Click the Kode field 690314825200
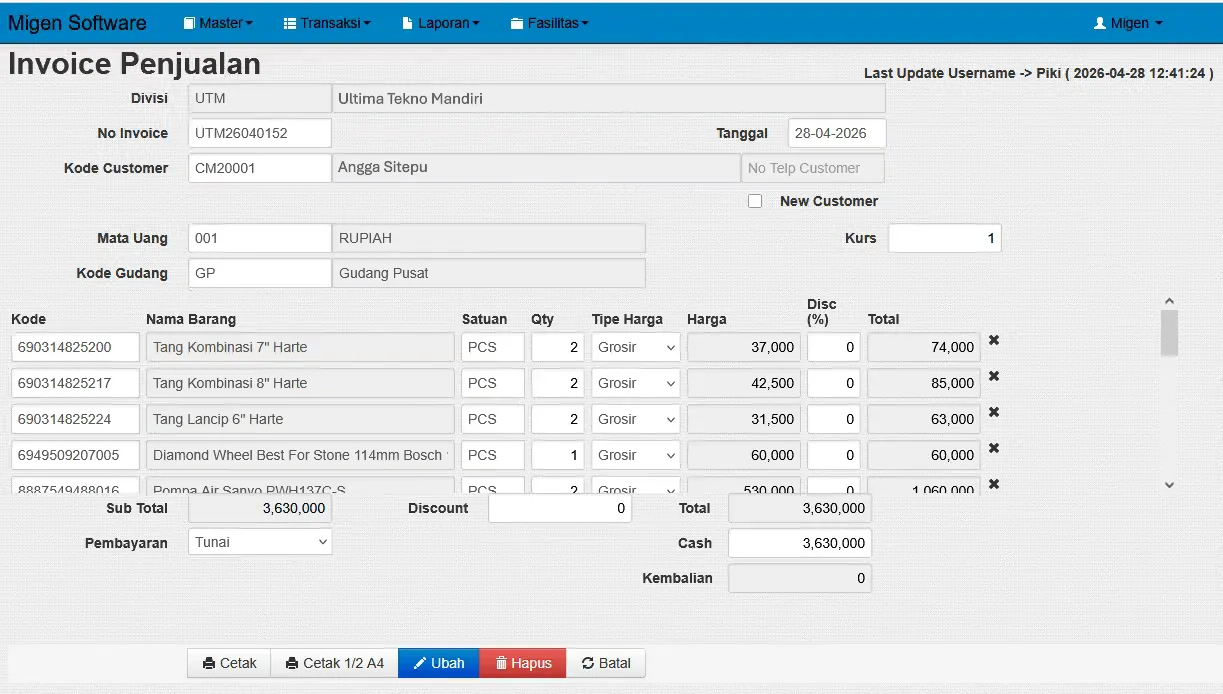1223x694 pixels. pyautogui.click(x=76, y=347)
